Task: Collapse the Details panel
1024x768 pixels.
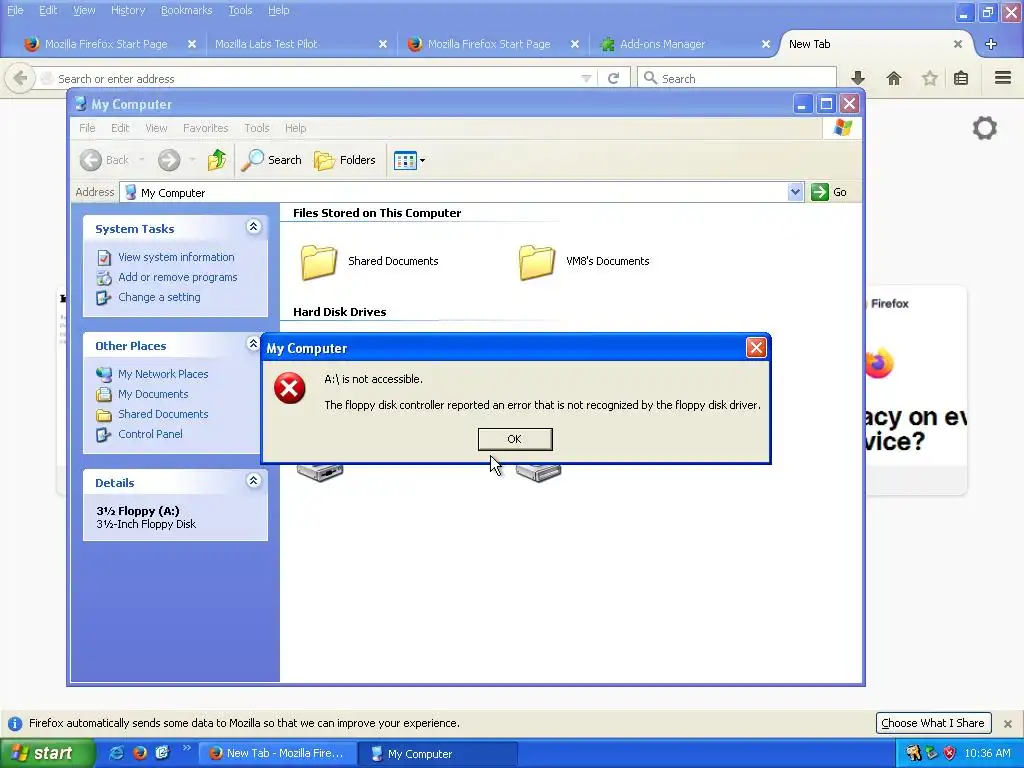Action: pyautogui.click(x=253, y=481)
